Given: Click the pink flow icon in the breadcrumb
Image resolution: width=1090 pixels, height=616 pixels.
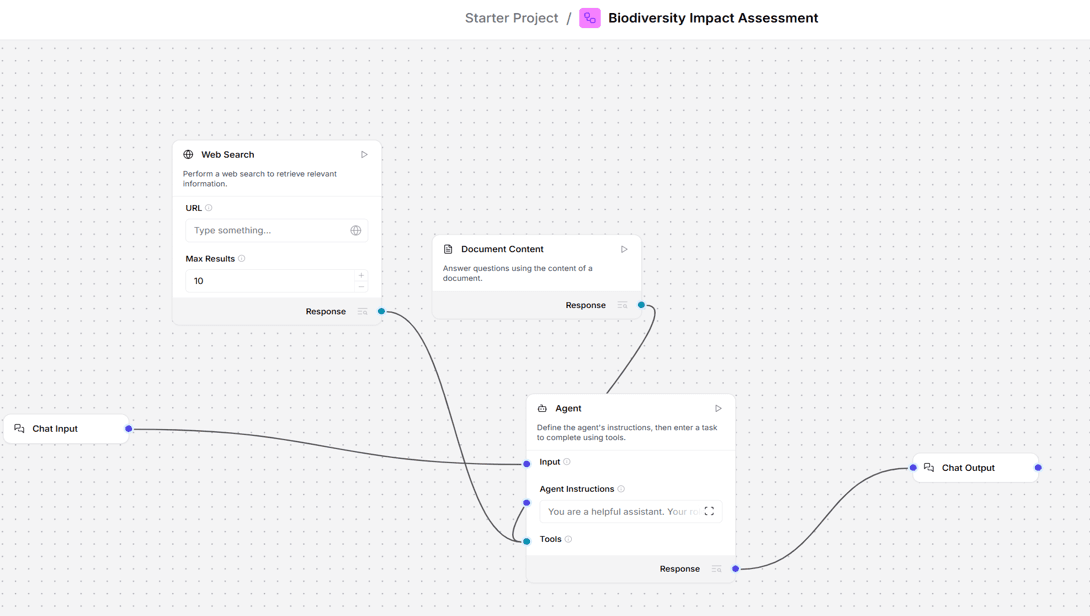Looking at the screenshot, I should pyautogui.click(x=589, y=17).
